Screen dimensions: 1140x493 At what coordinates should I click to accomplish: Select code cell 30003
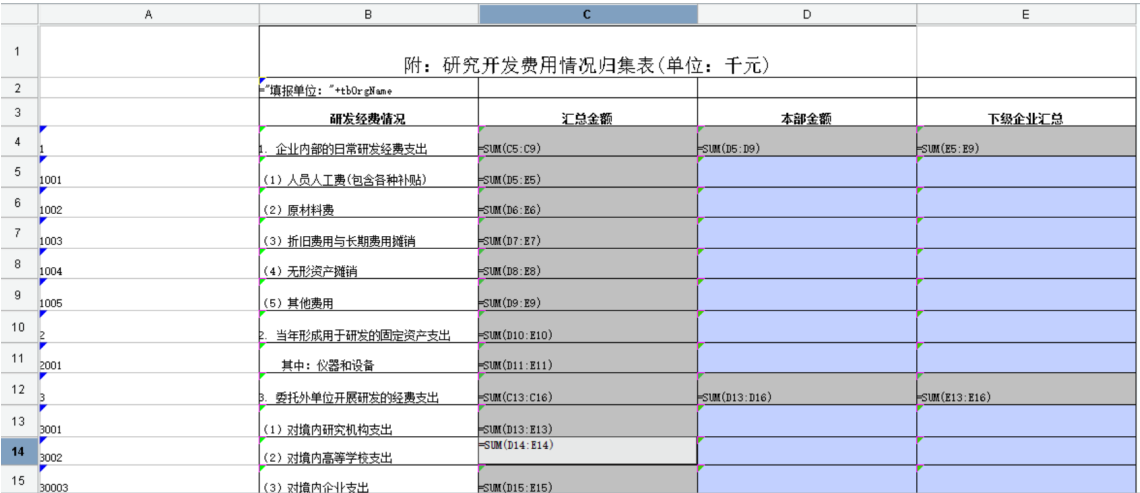click(x=148, y=480)
